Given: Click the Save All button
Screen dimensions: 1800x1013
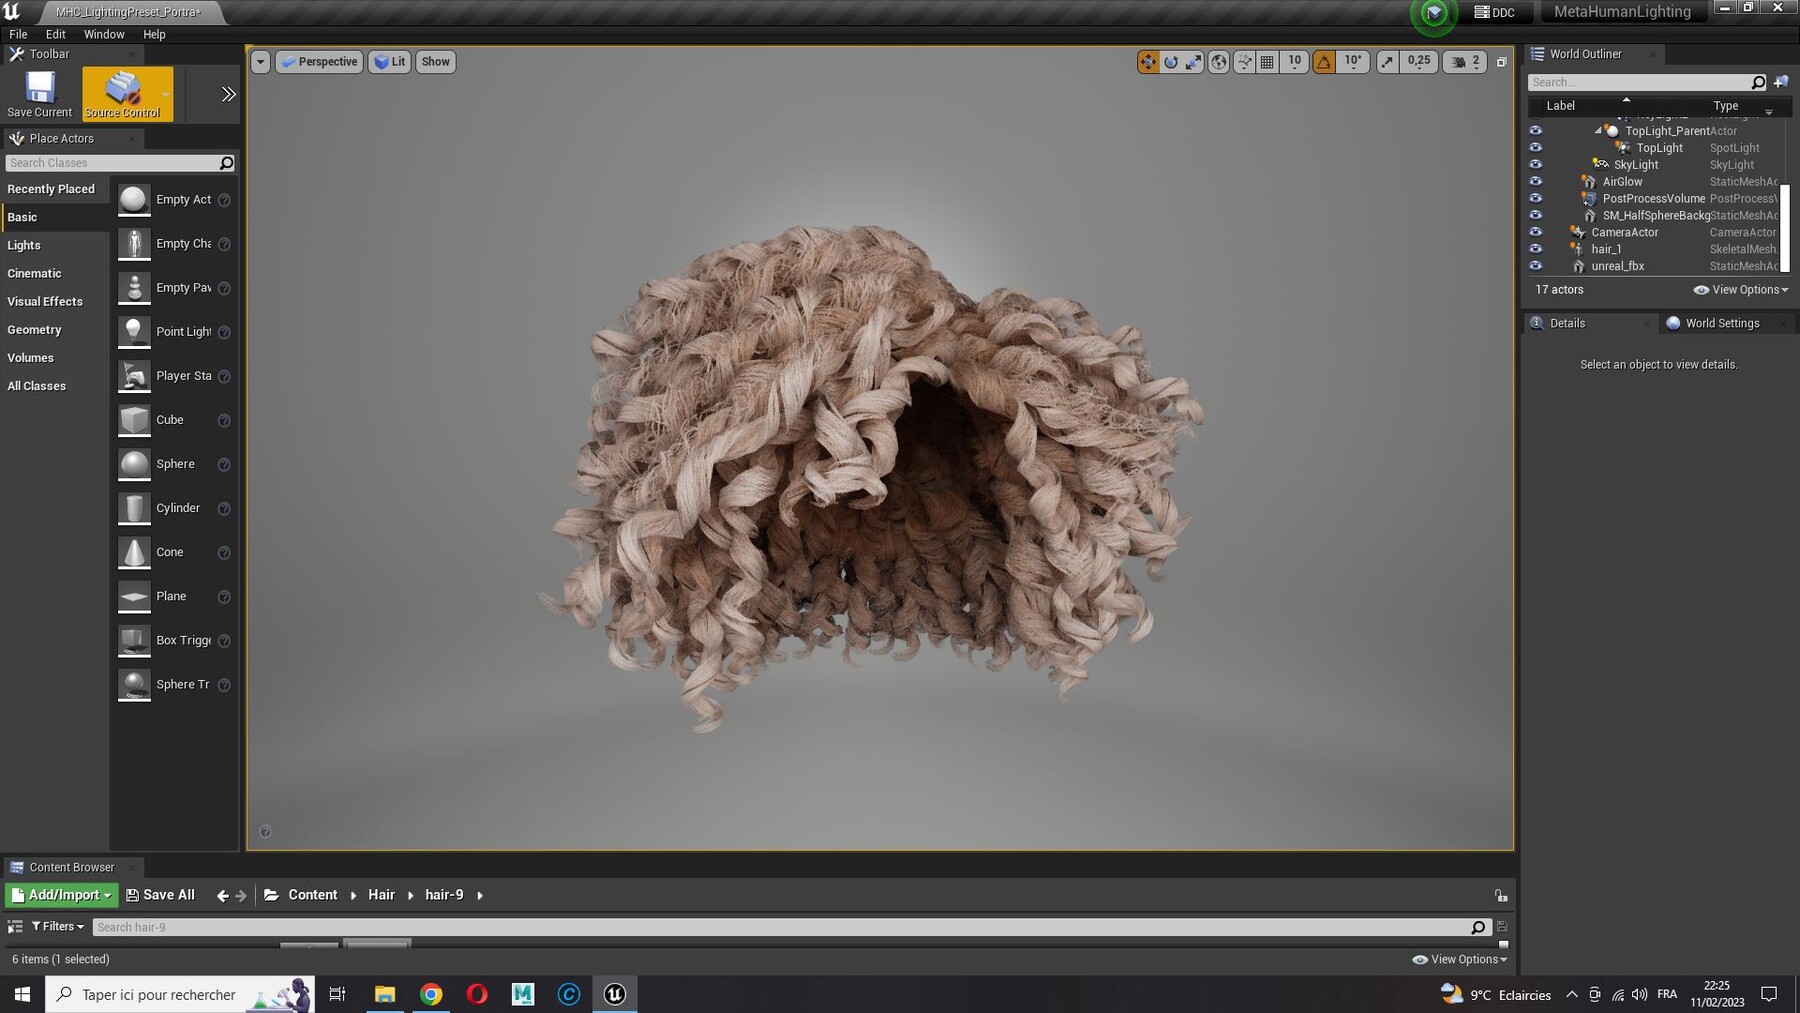Looking at the screenshot, I should click(160, 895).
